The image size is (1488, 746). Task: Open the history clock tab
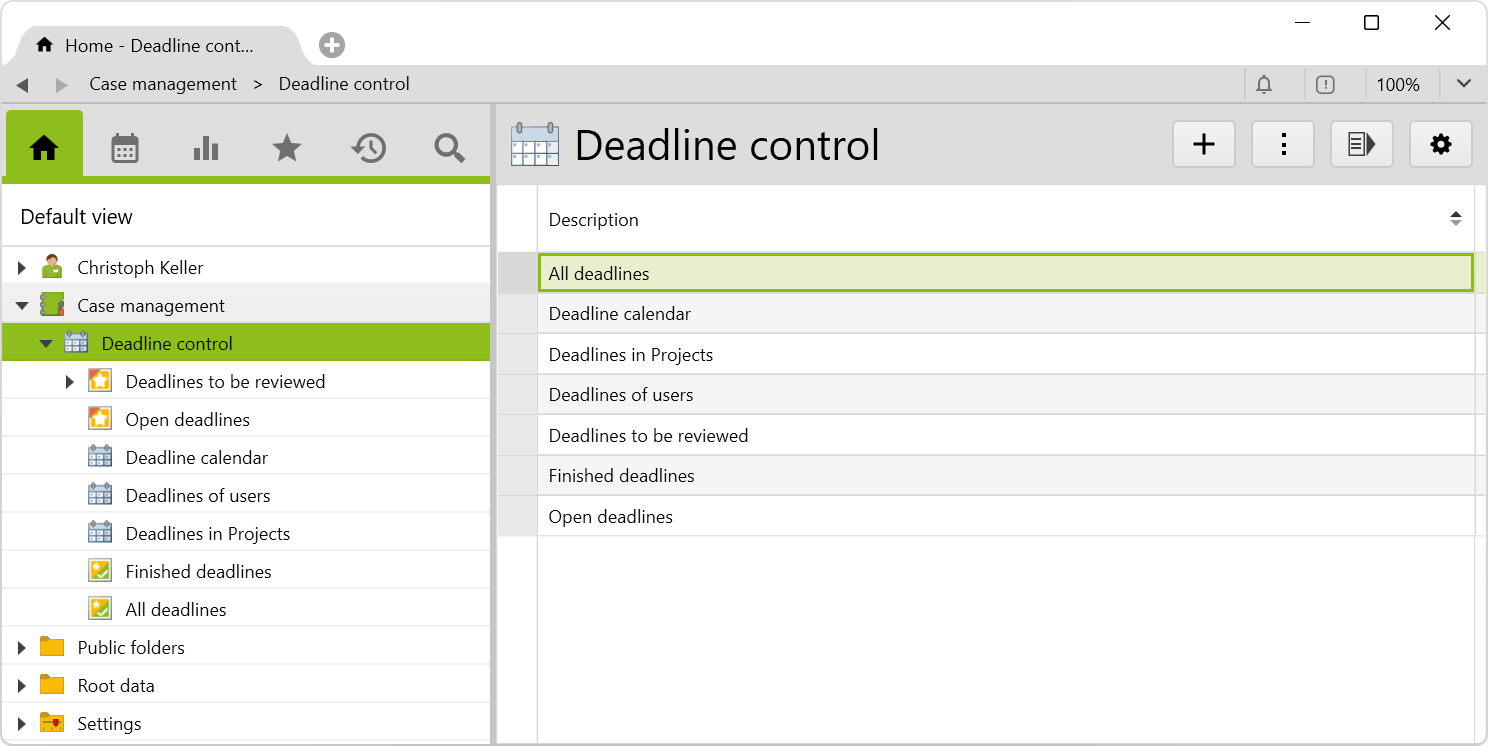pyautogui.click(x=368, y=148)
